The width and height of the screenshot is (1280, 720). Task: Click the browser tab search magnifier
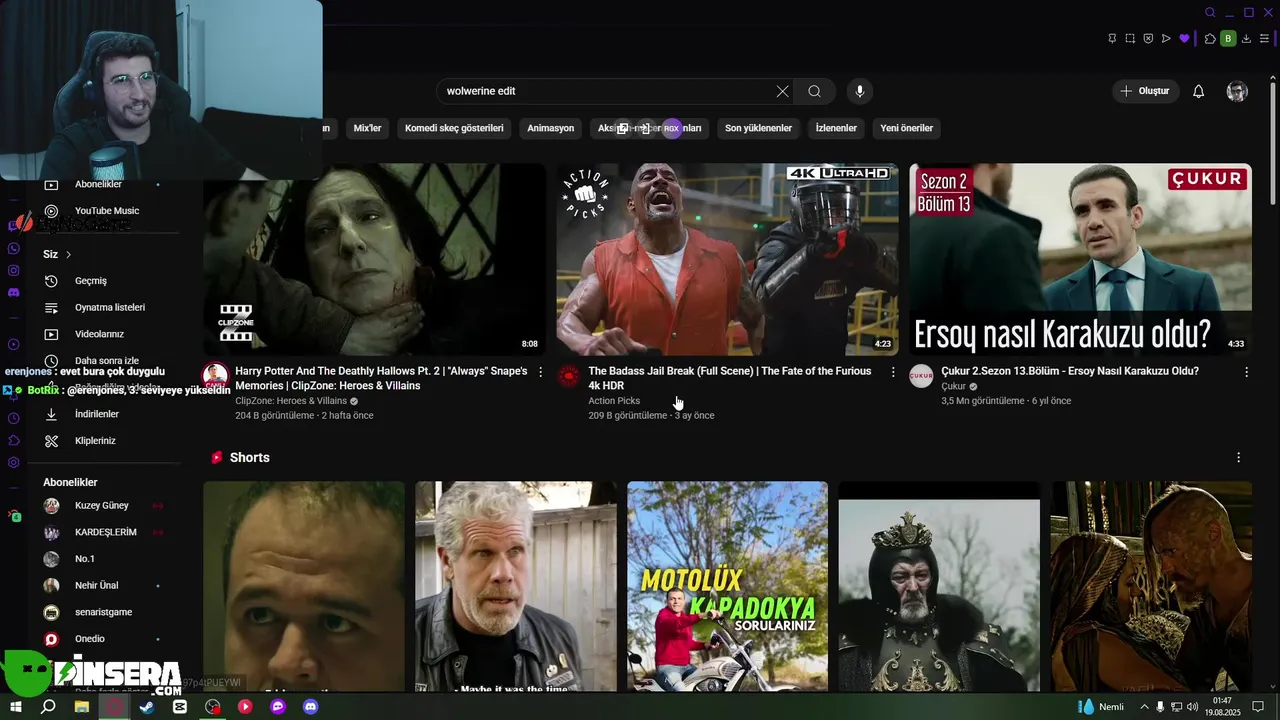pos(1210,13)
